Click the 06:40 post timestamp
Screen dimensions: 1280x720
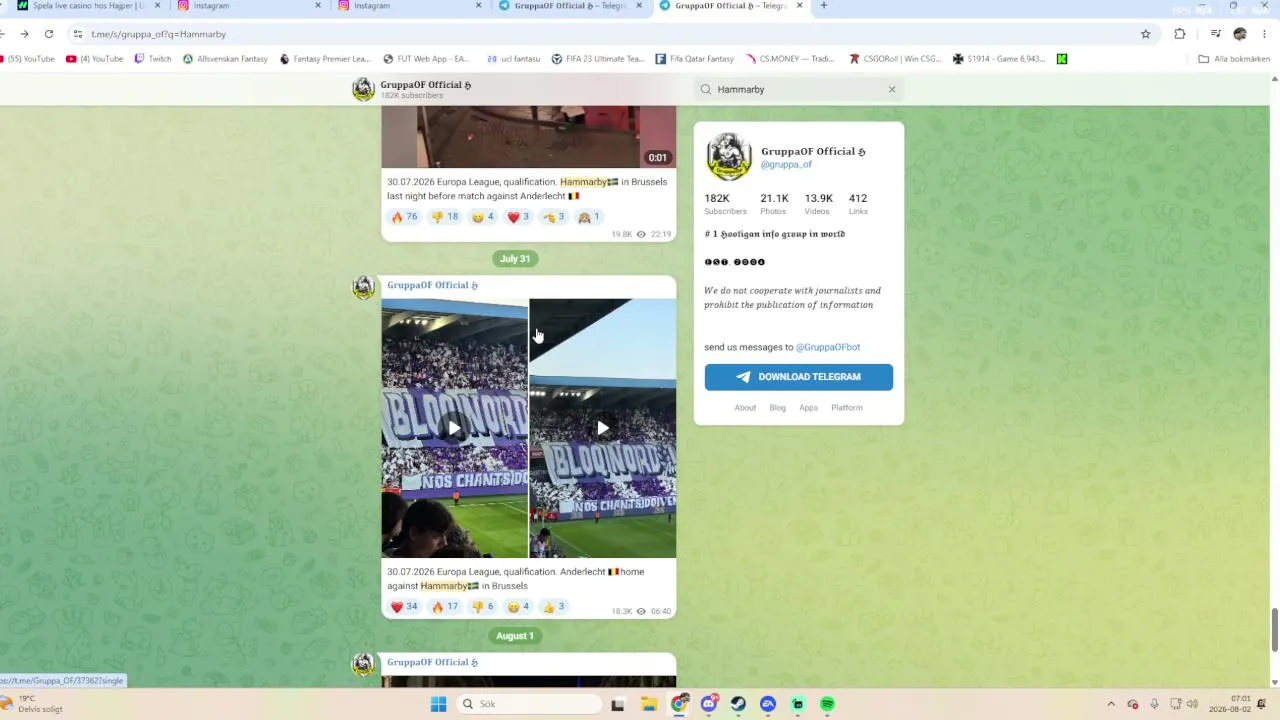coord(661,611)
